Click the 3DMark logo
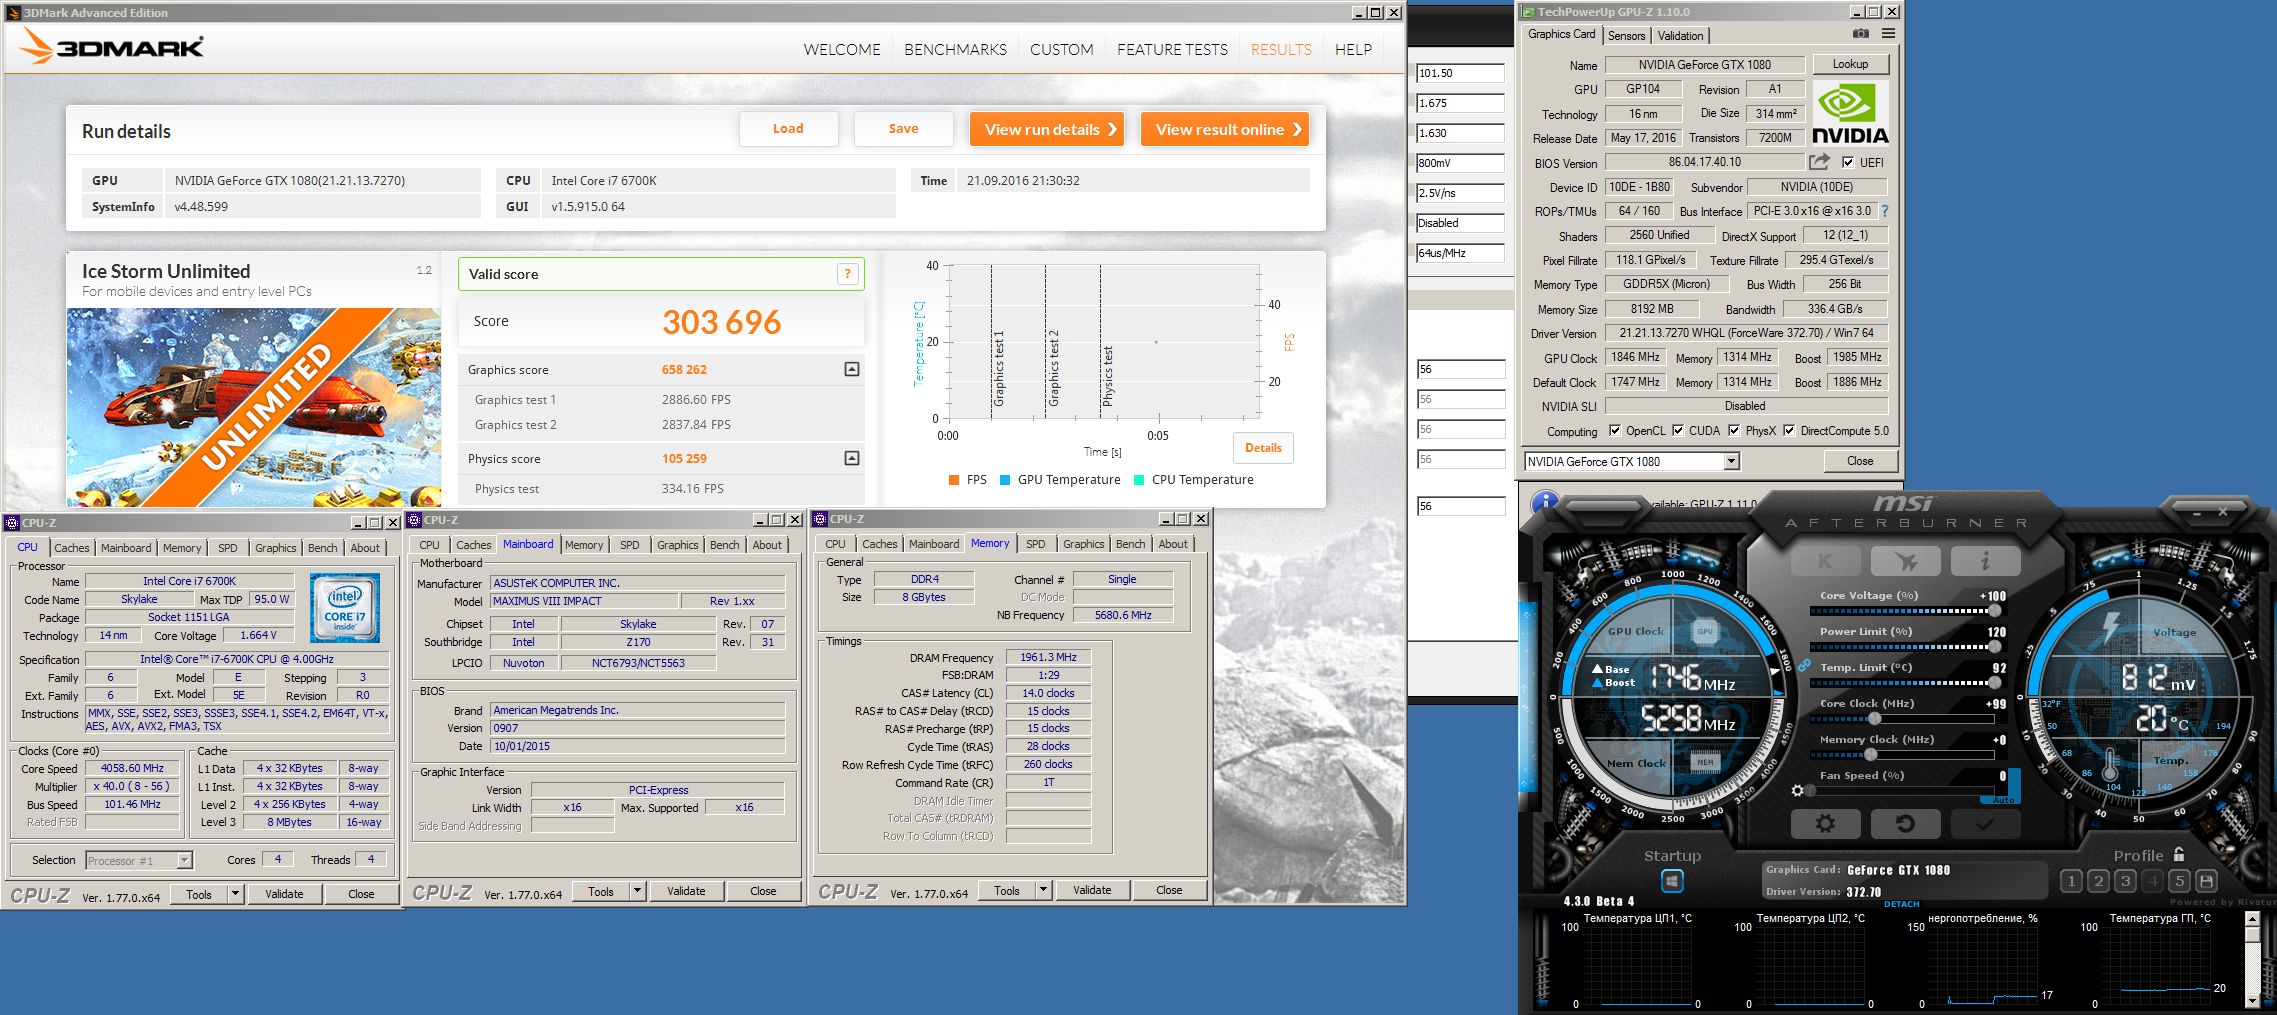This screenshot has height=1015, width=2277. (x=111, y=46)
